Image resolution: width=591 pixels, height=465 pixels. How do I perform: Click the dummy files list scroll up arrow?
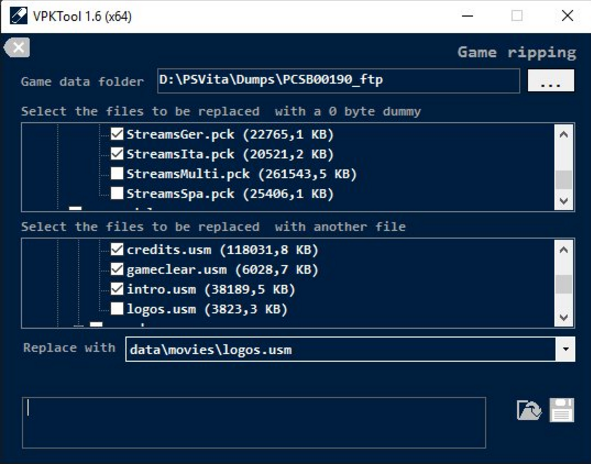(x=564, y=135)
